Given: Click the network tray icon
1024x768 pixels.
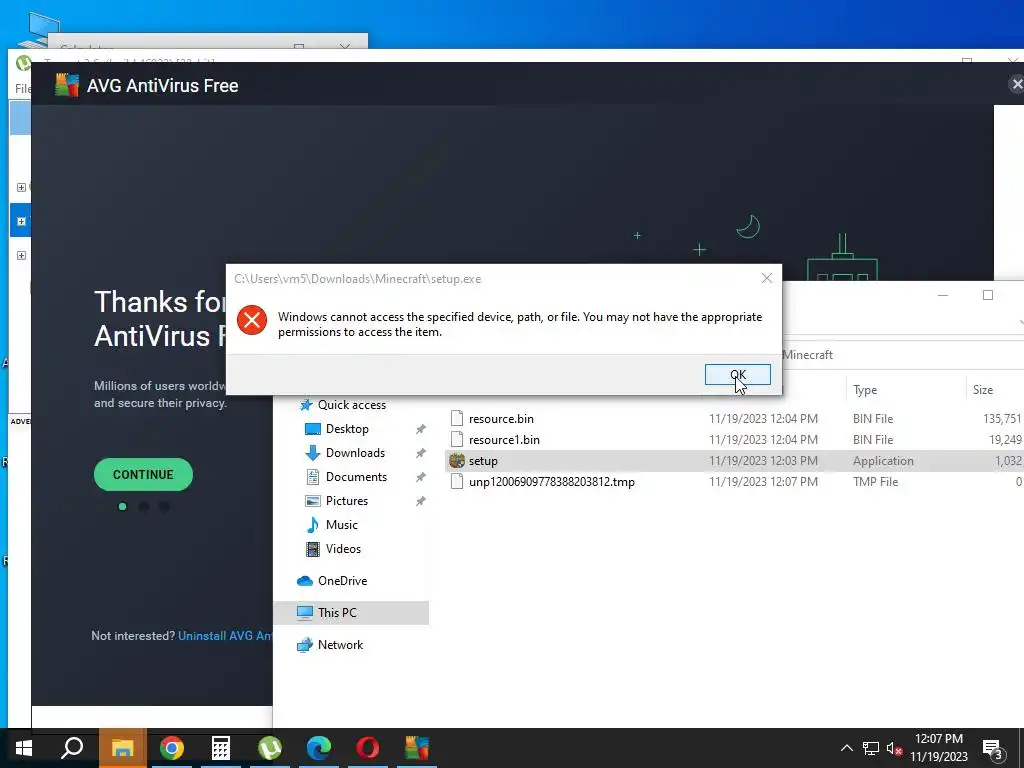Looking at the screenshot, I should [x=871, y=748].
